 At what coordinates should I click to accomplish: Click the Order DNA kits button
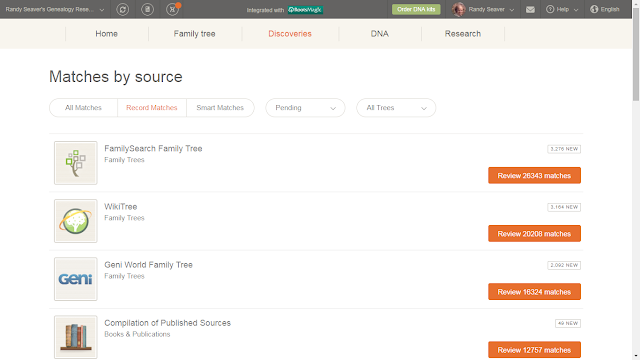click(416, 9)
